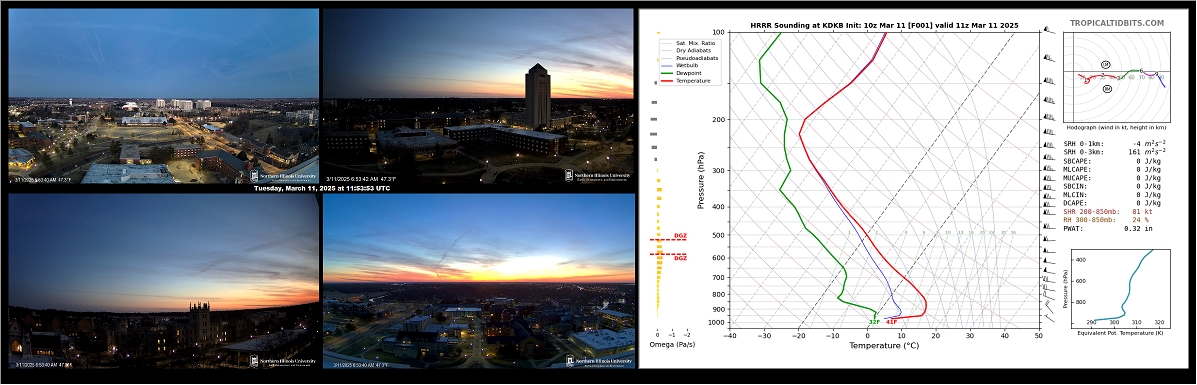
Task: Click the green 32F dewpoint label
Action: pyautogui.click(x=874, y=322)
